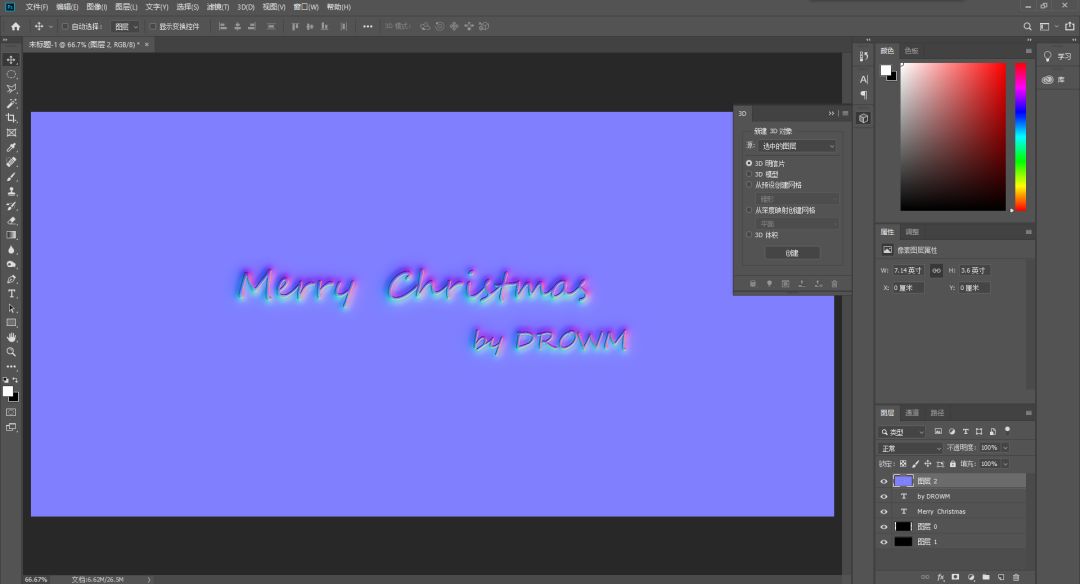Switch to the 路径 paths tab
The height and width of the screenshot is (584, 1080).
pyautogui.click(x=937, y=413)
